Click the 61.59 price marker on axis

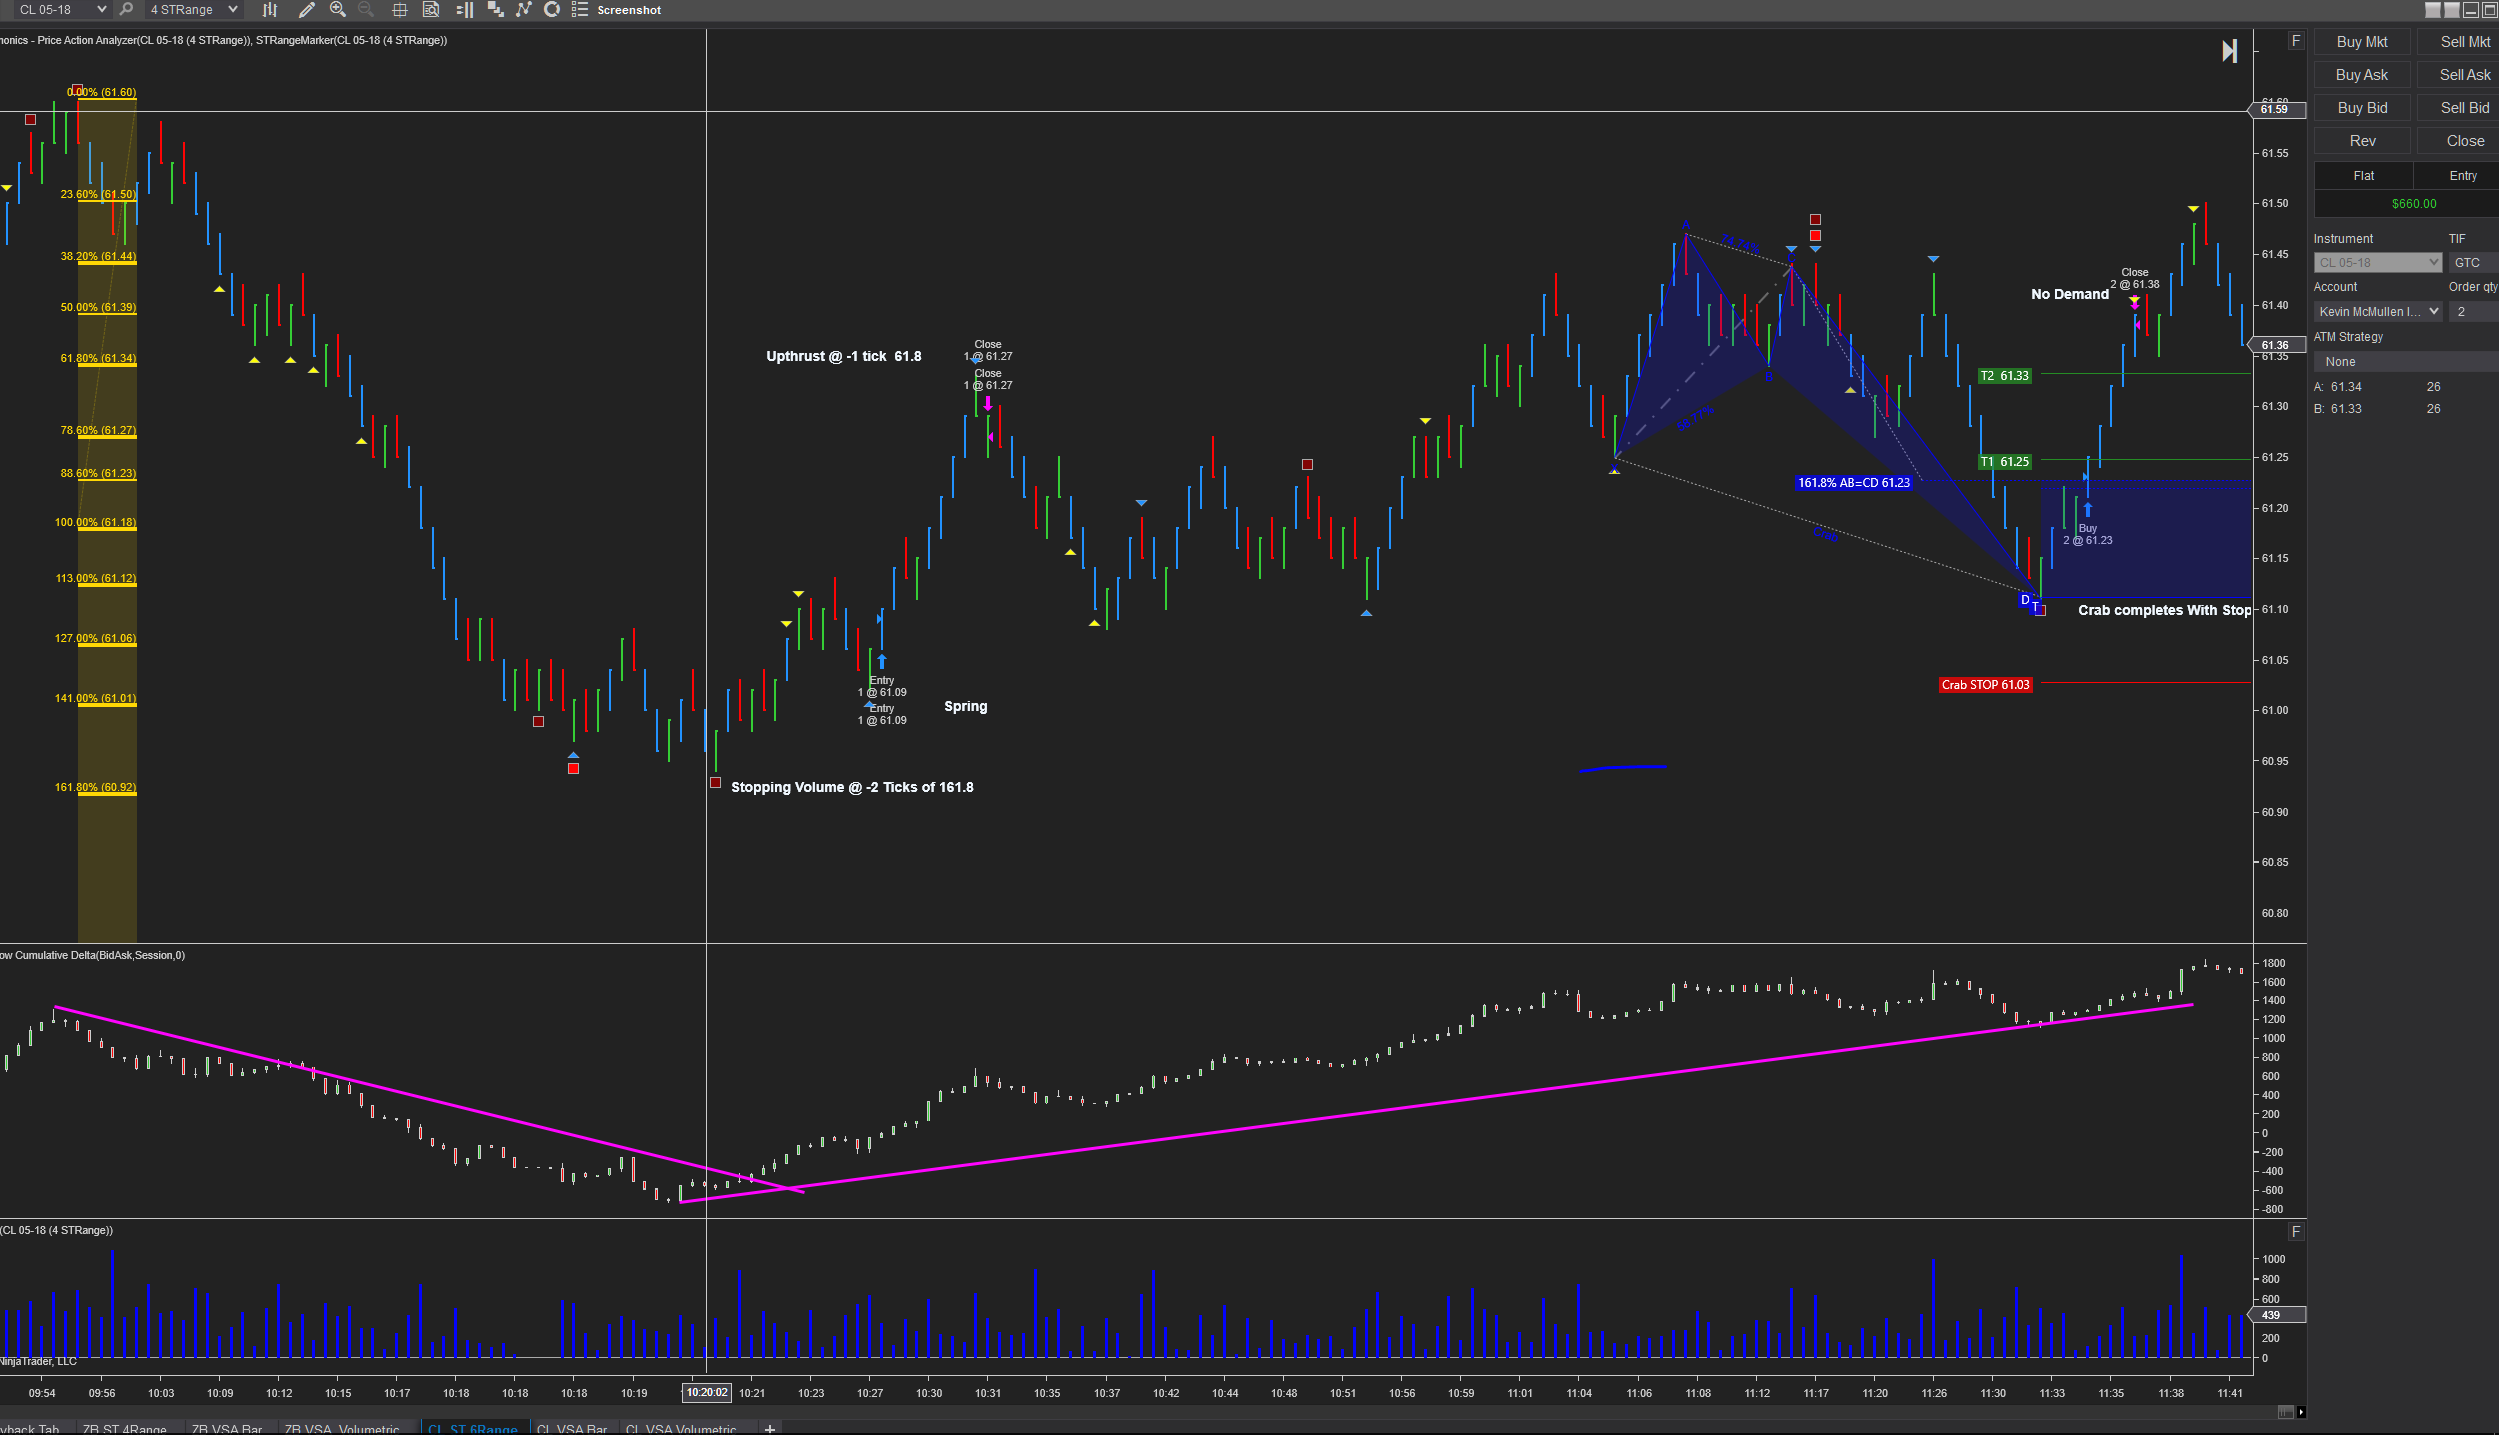click(x=2275, y=109)
